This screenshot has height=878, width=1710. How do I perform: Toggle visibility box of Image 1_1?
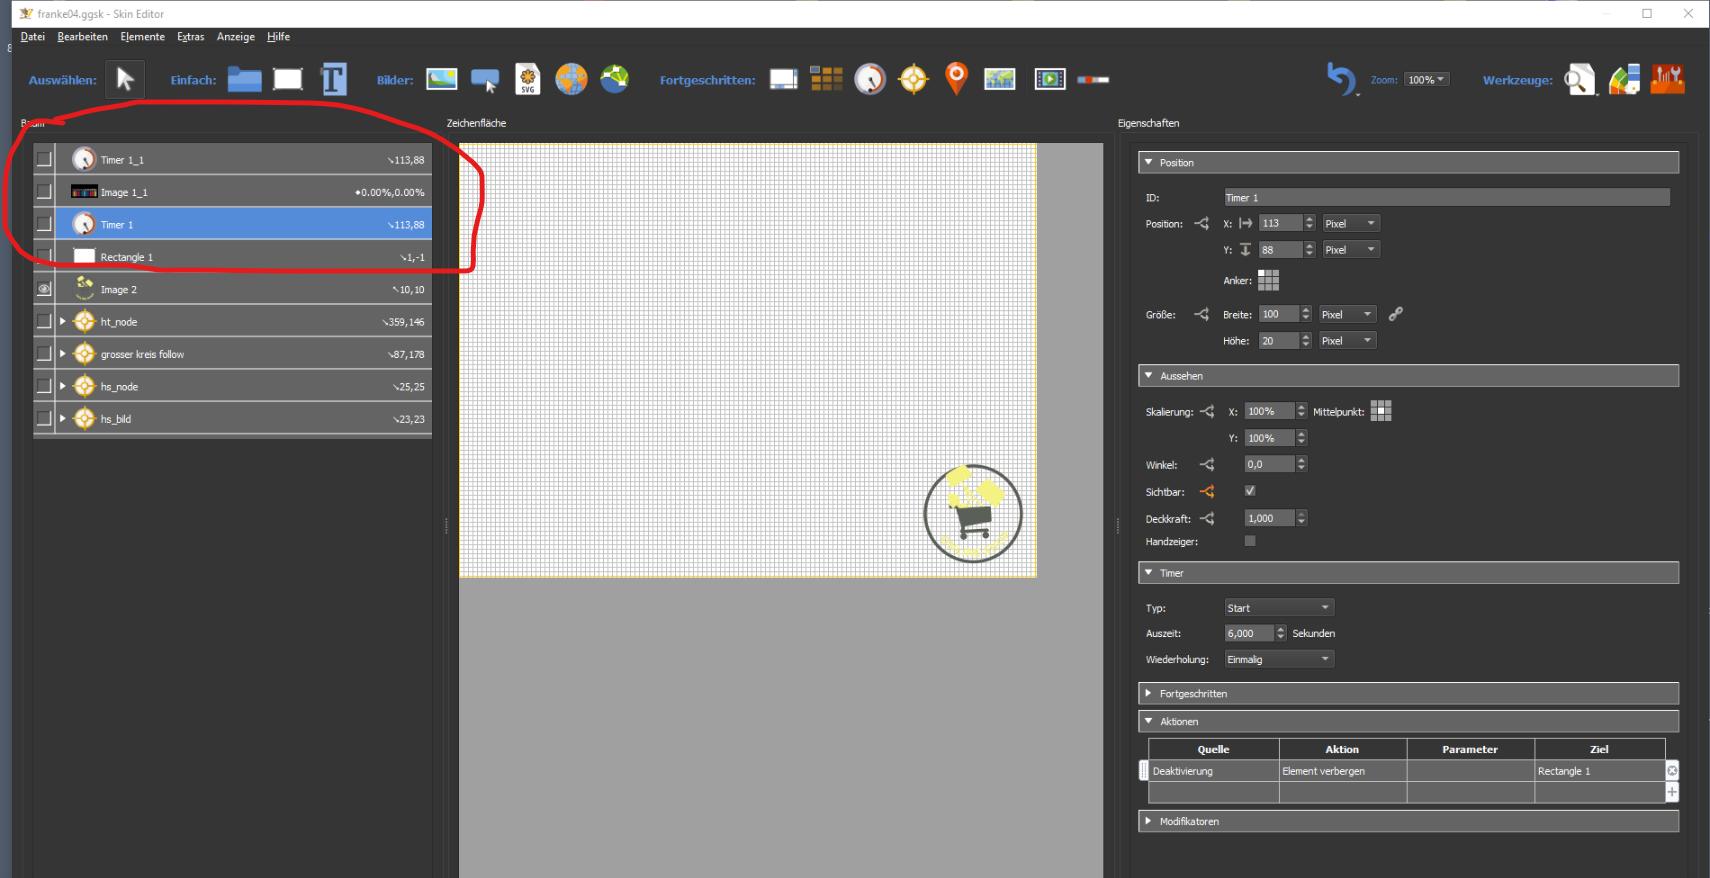[43, 191]
